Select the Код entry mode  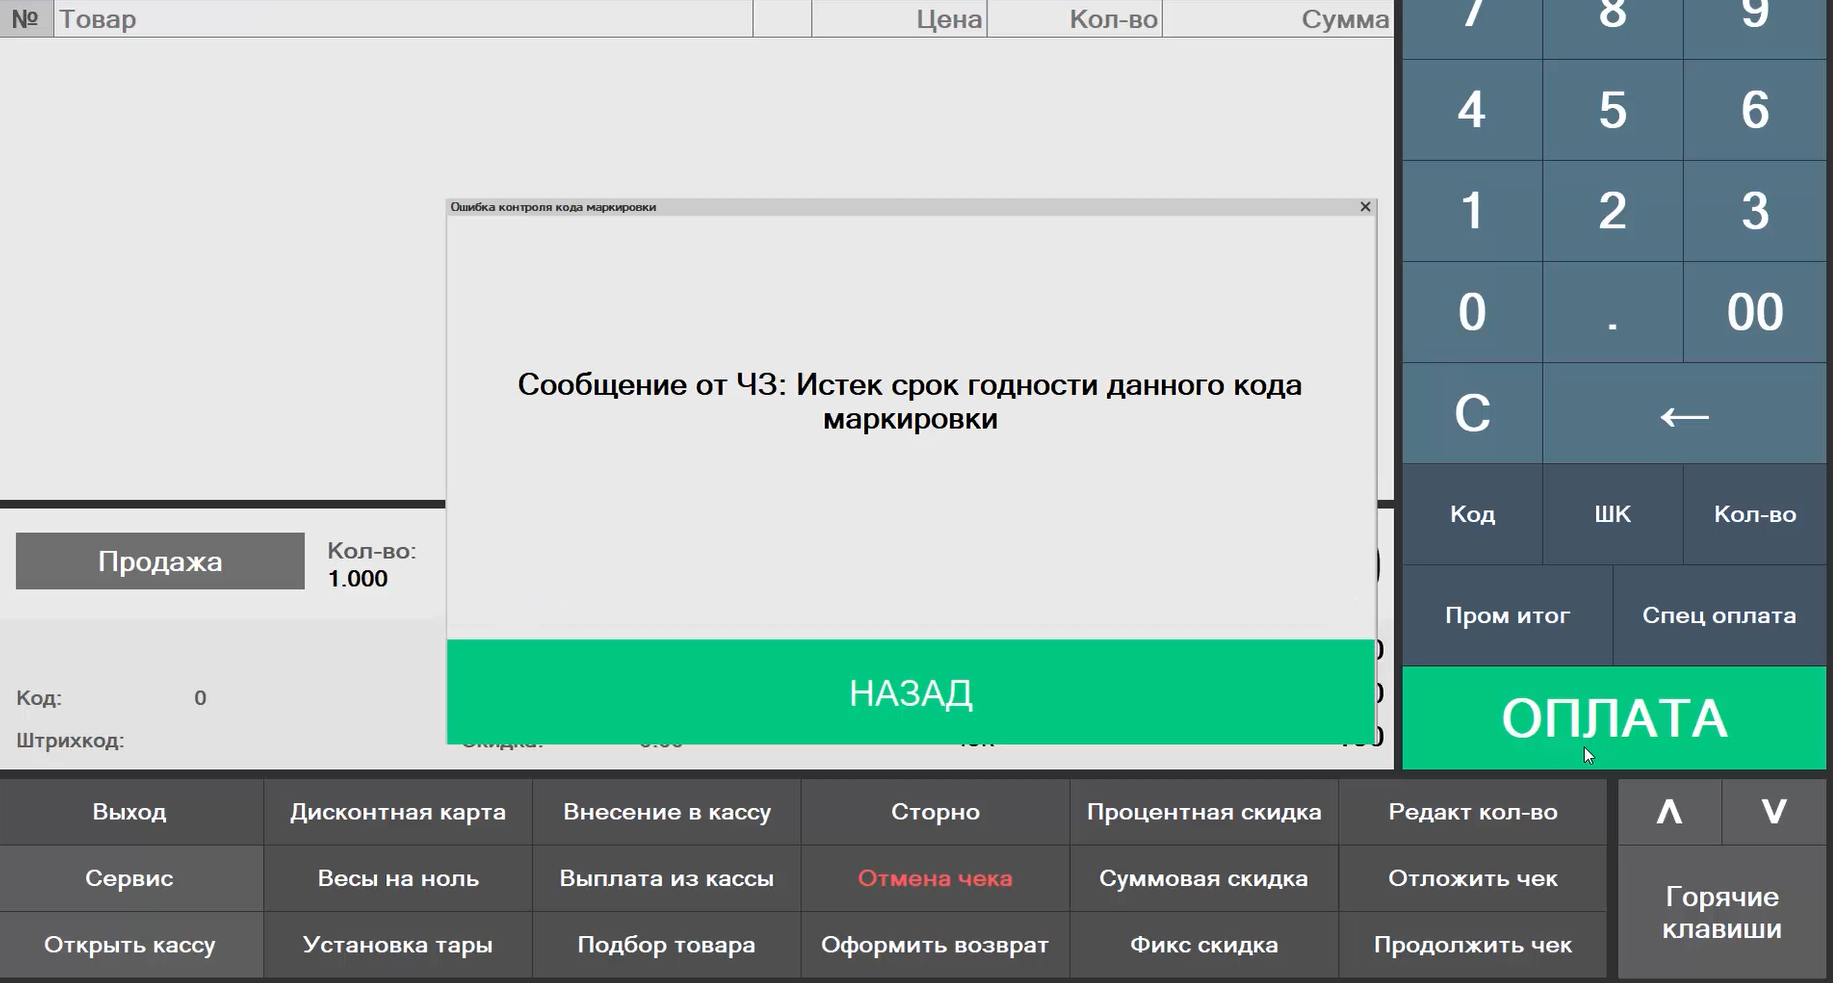tap(1472, 514)
